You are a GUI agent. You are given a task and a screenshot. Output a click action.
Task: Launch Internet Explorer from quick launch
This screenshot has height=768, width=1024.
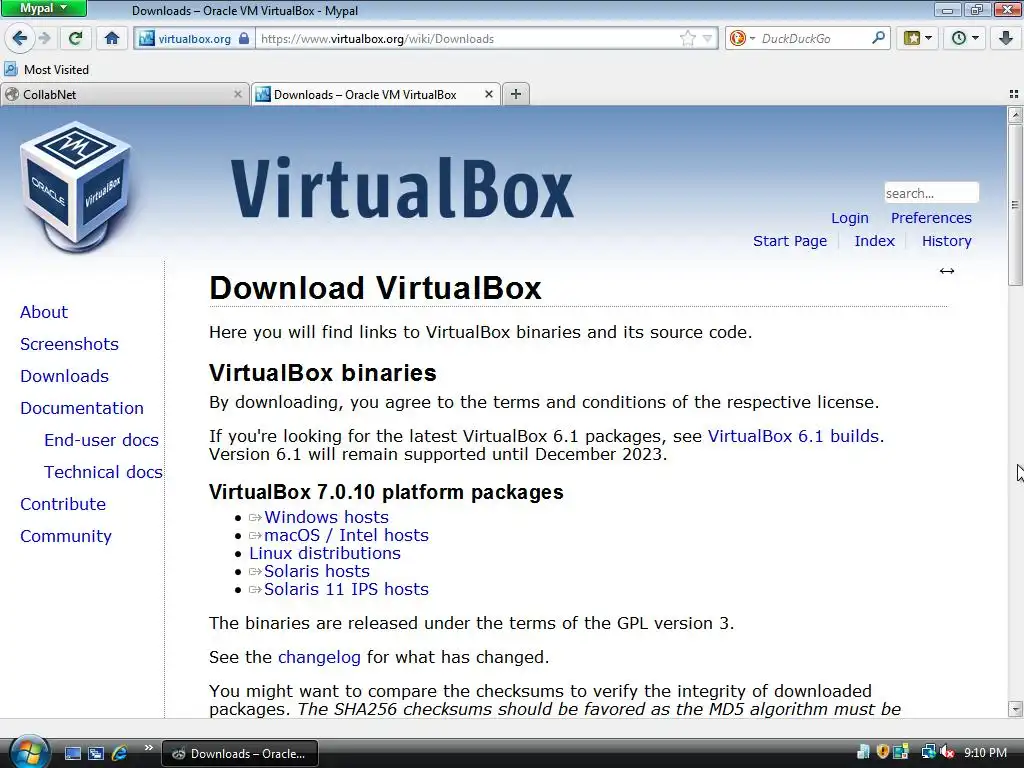[x=120, y=753]
